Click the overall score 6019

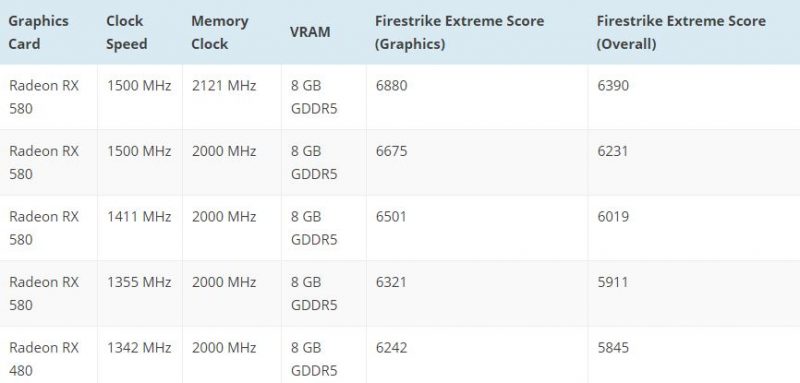click(613, 217)
